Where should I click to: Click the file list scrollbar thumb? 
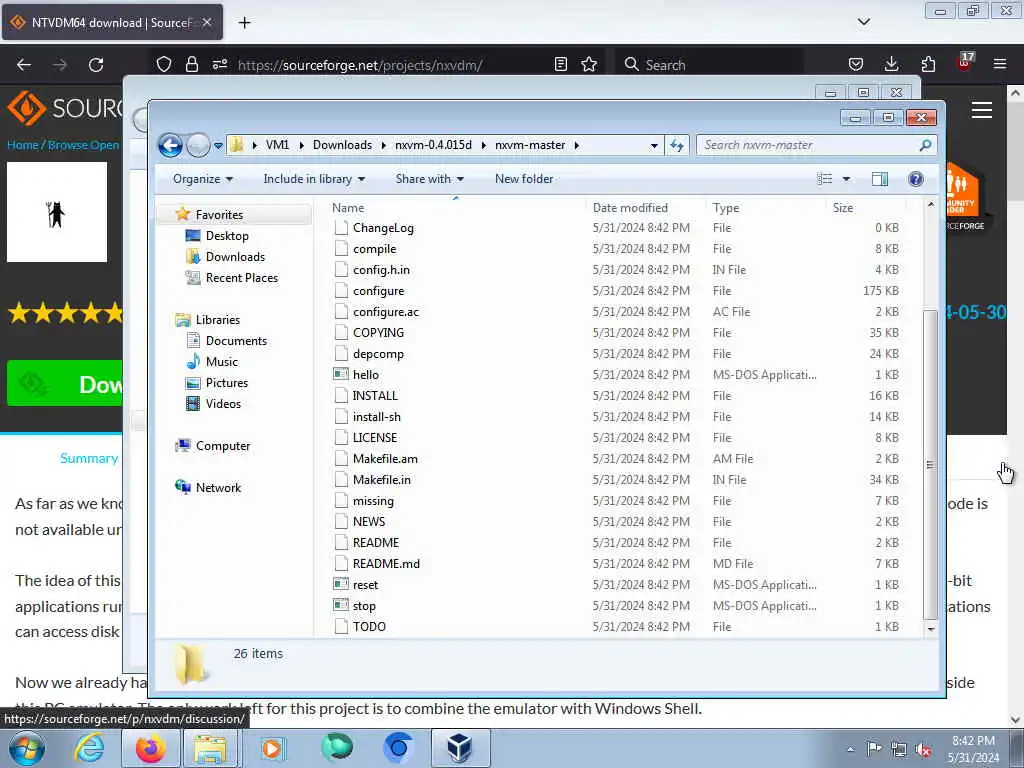click(930, 464)
